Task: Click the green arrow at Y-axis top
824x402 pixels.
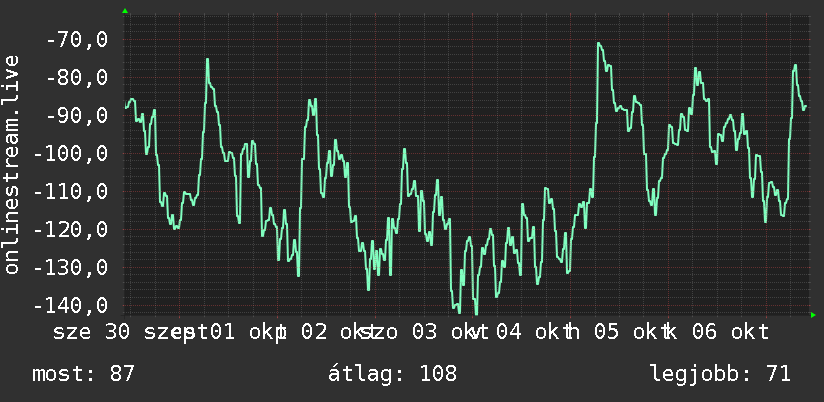Action: pyautogui.click(x=125, y=11)
